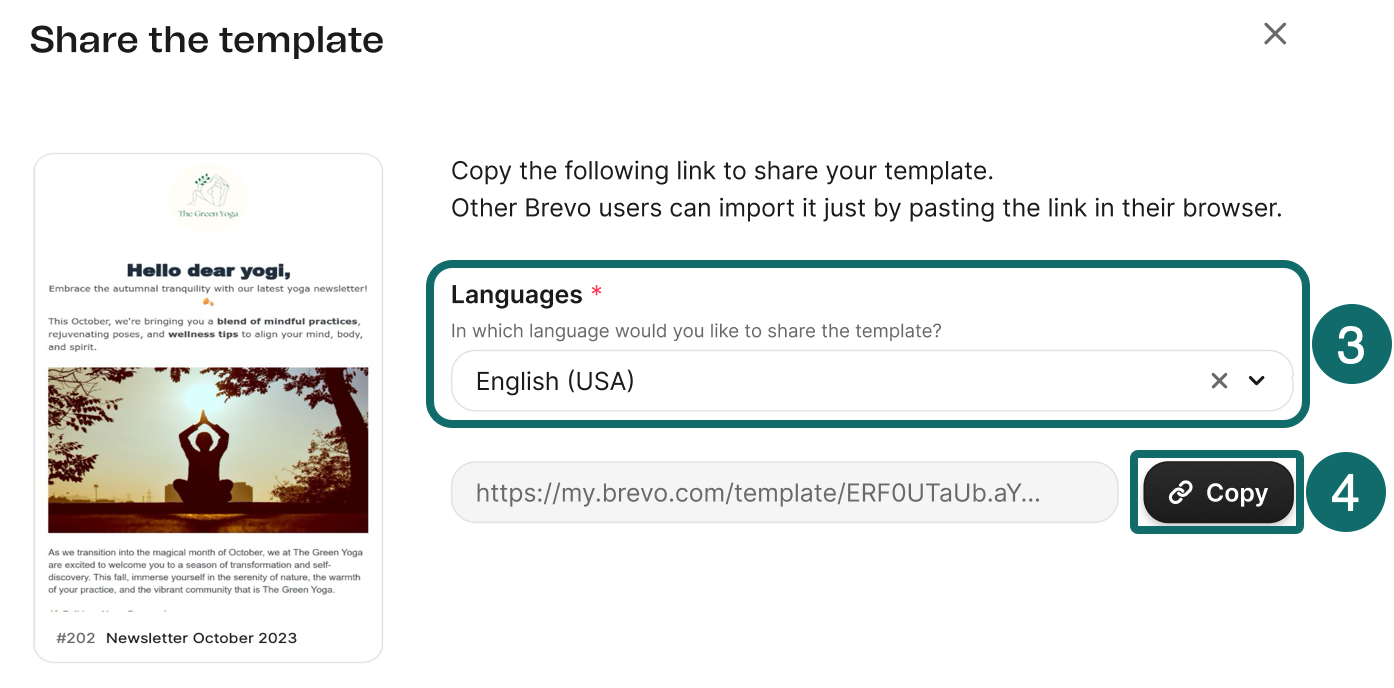Click the flame emoji in the template greeting
The width and height of the screenshot is (1394, 688).
click(x=209, y=302)
